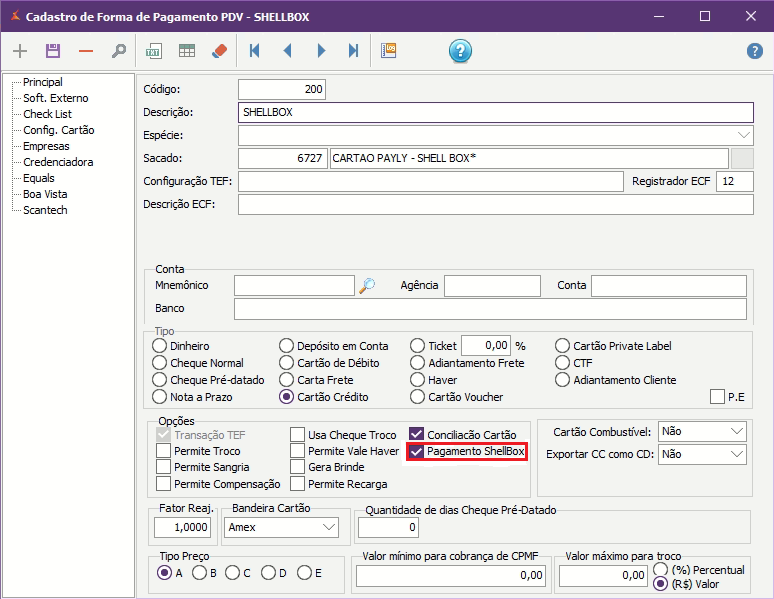Click the add new record plus icon
The width and height of the screenshot is (774, 599).
click(20, 51)
